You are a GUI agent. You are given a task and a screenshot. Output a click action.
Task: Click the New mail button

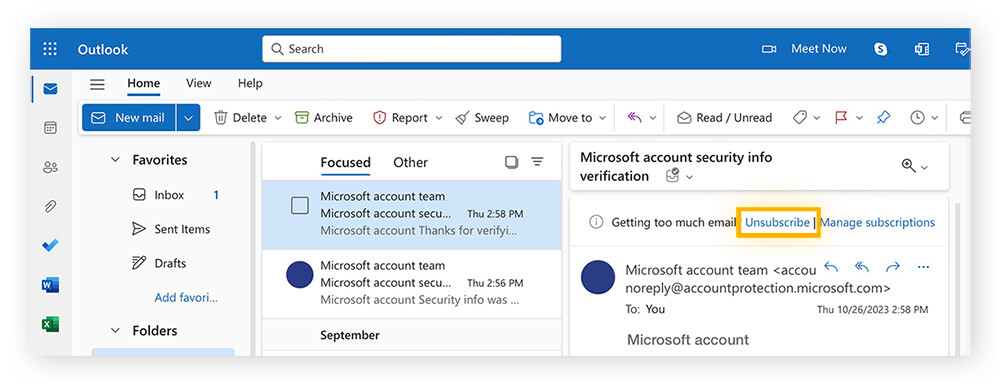click(x=128, y=118)
